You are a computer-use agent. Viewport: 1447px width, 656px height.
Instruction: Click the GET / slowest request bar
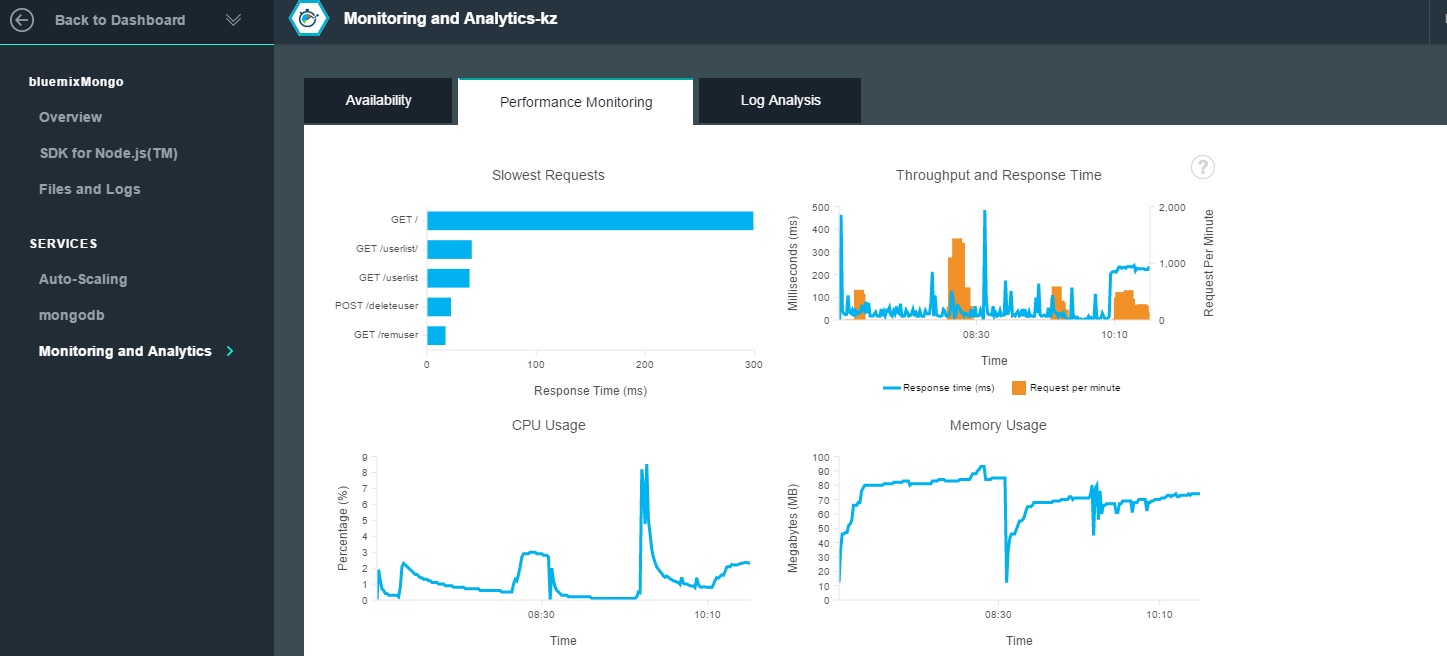tap(590, 221)
